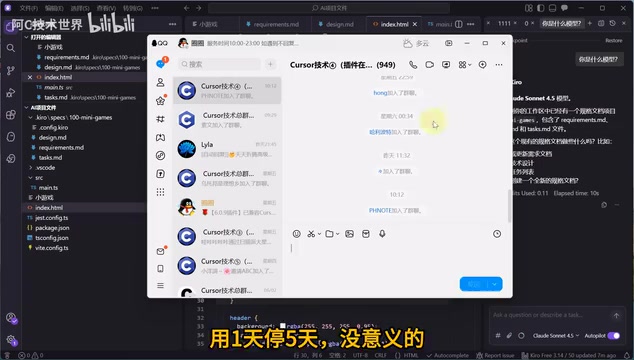The height and width of the screenshot is (360, 634).
Task: Open QQ hamburger main menu
Action: (x=161, y=286)
